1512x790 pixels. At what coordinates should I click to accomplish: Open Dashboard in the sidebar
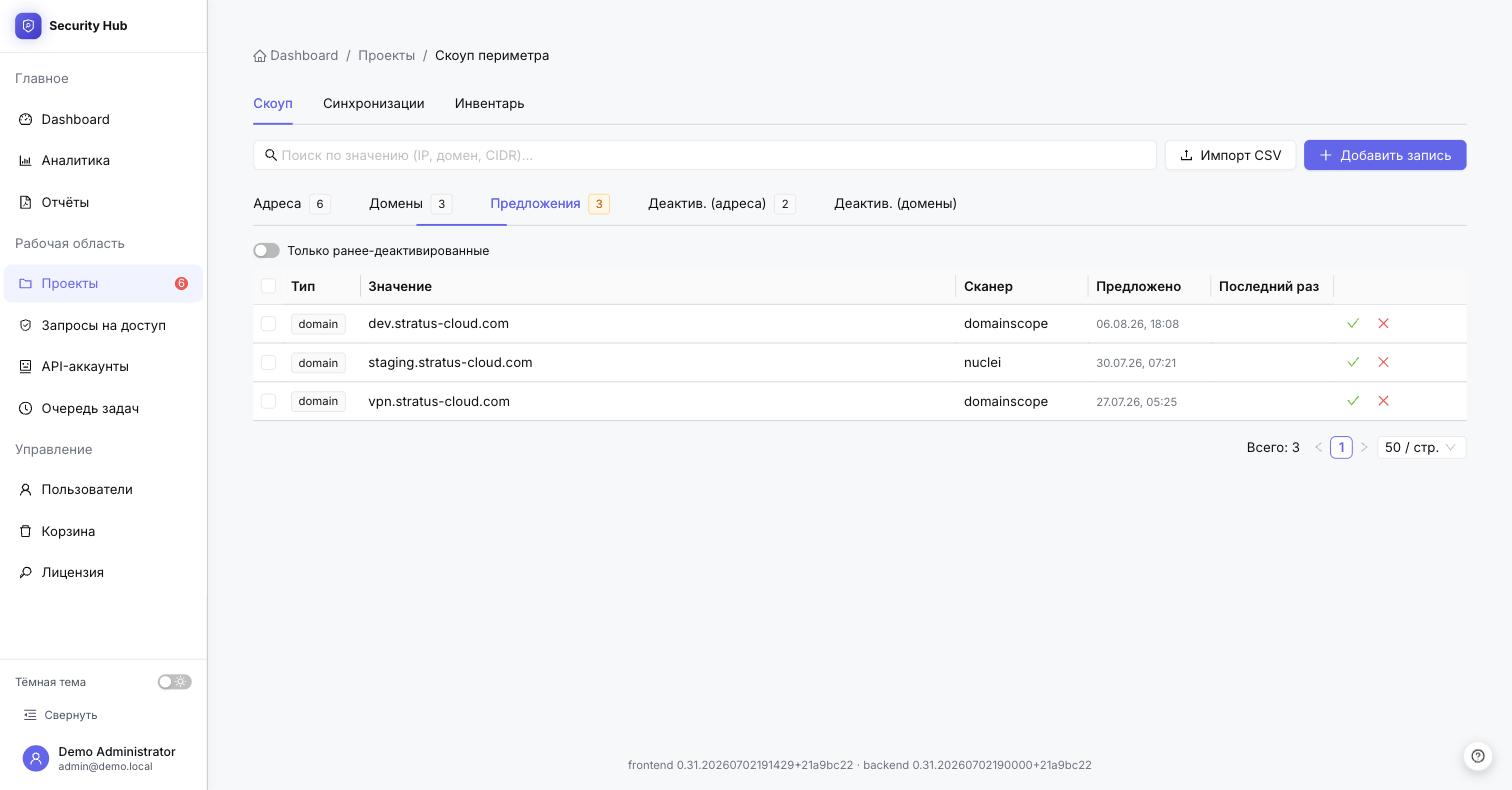pos(104,120)
